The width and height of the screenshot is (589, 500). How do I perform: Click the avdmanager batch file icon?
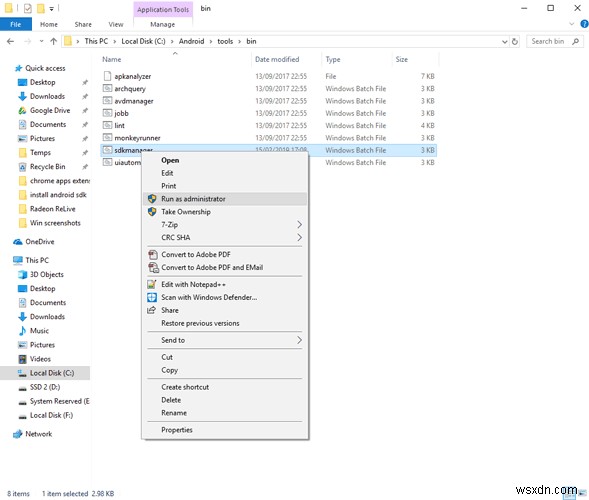[x=107, y=101]
